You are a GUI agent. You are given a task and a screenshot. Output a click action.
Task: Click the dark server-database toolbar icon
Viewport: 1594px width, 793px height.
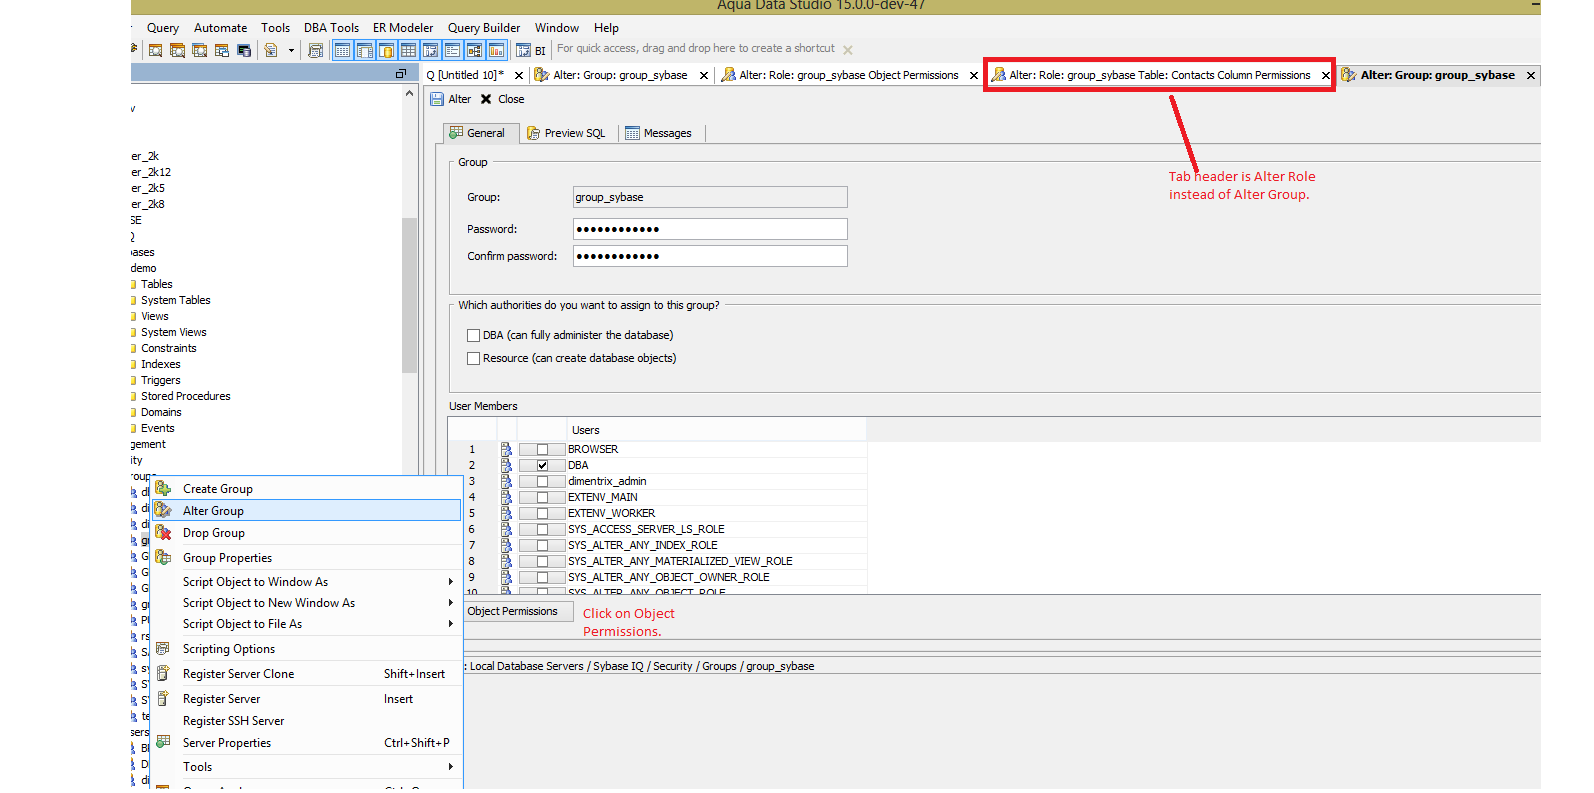[244, 50]
